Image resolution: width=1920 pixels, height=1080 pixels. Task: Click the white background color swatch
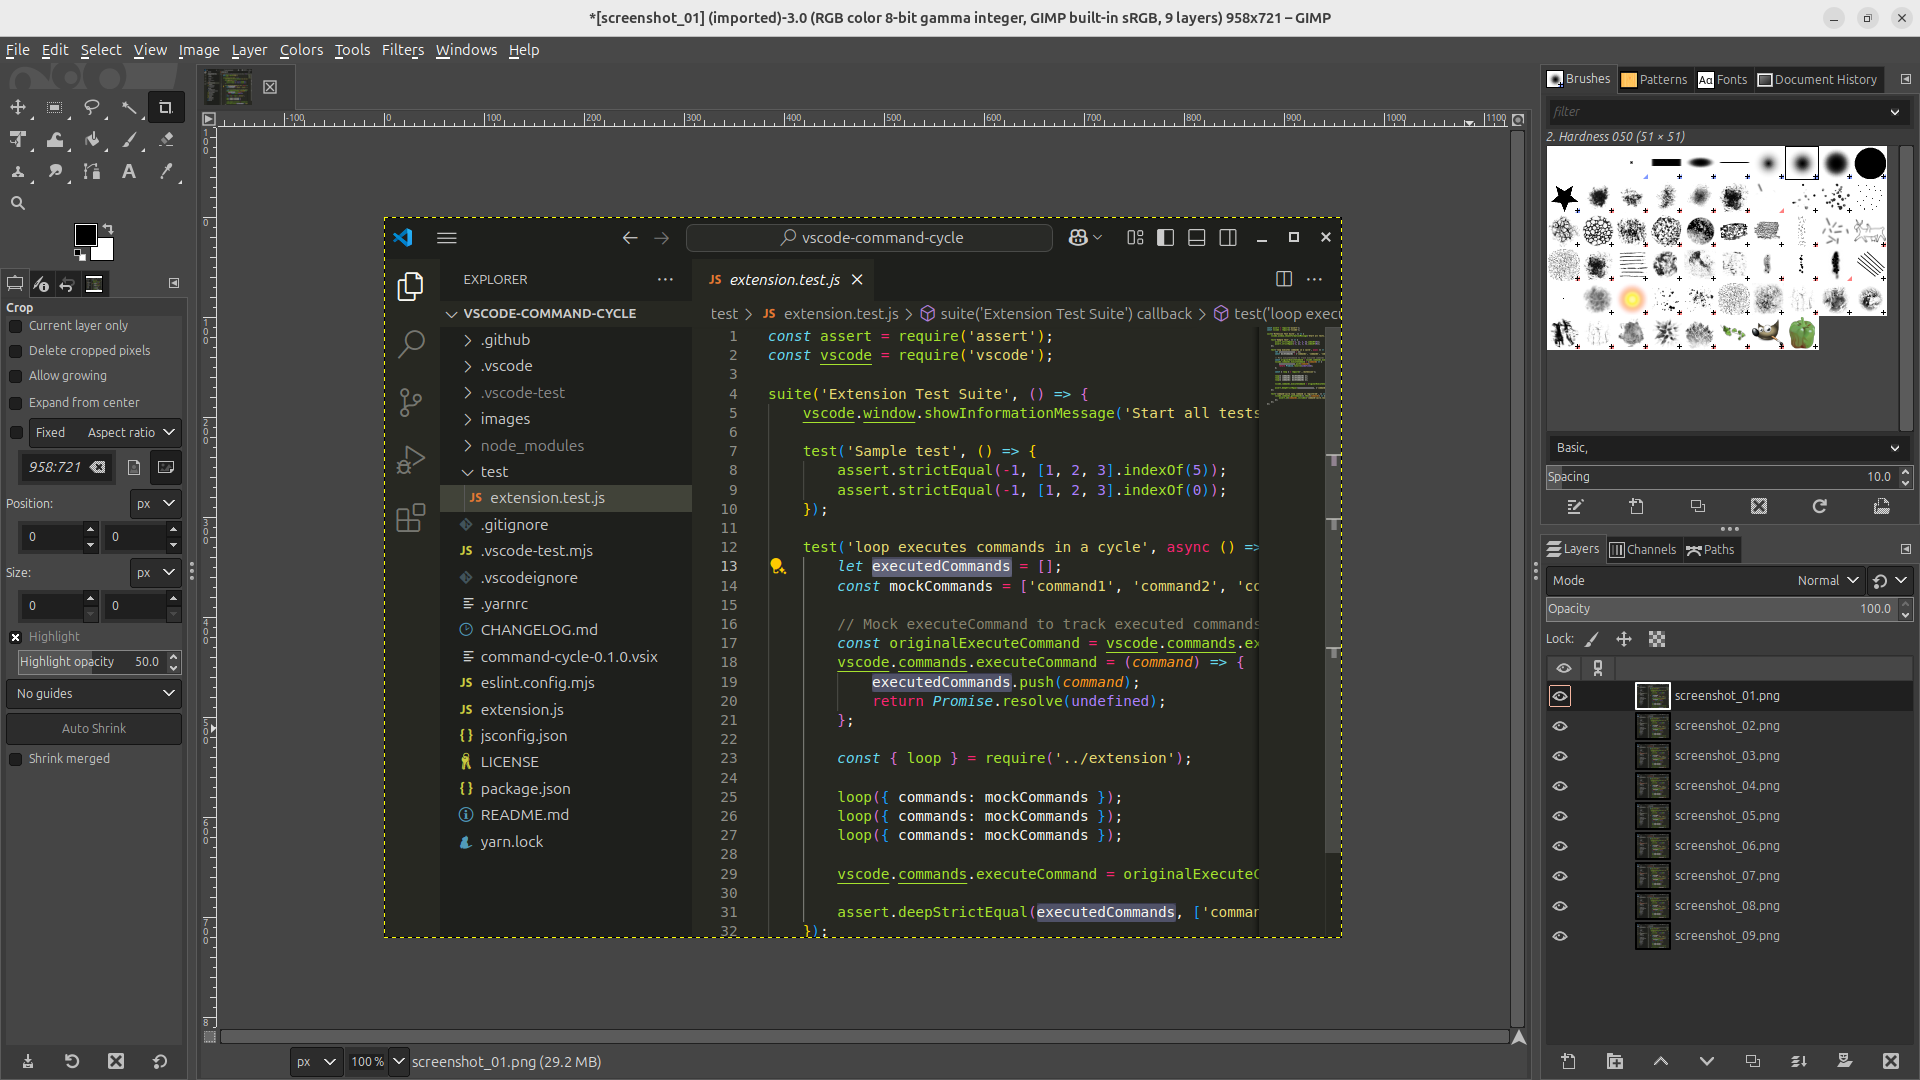click(x=105, y=251)
